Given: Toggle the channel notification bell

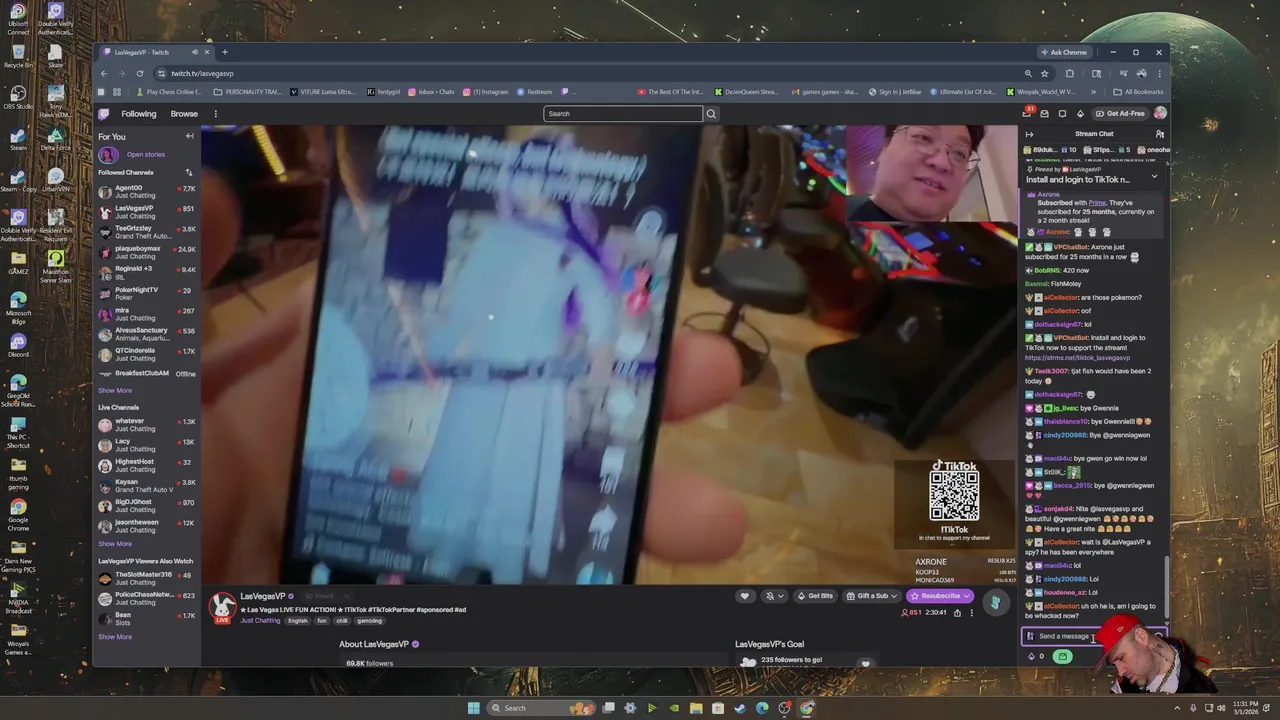Looking at the screenshot, I should point(769,596).
